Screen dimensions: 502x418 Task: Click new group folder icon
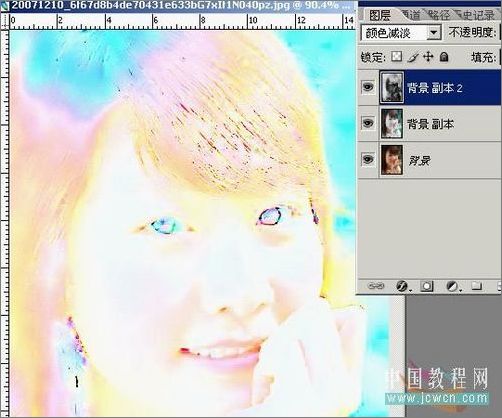(x=477, y=286)
